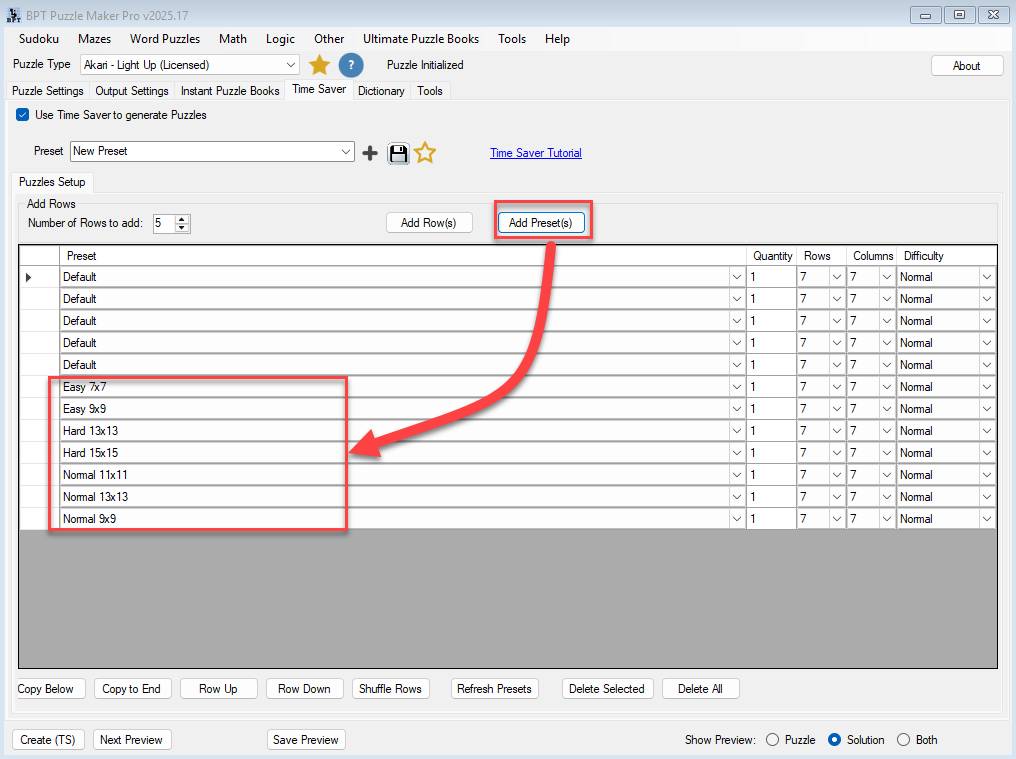Click the gold star favorite icon near Puzzle Type

(x=319, y=65)
